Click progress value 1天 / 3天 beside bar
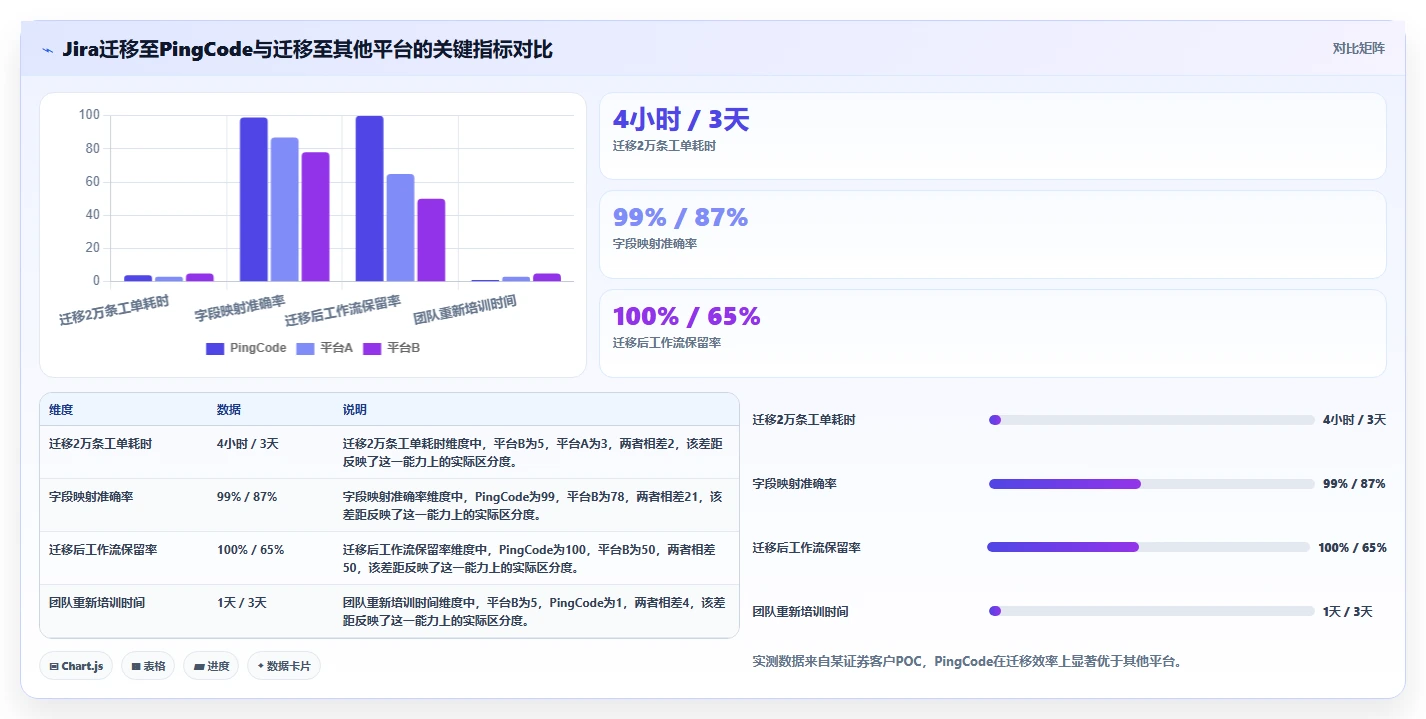1426x719 pixels. (x=1347, y=611)
